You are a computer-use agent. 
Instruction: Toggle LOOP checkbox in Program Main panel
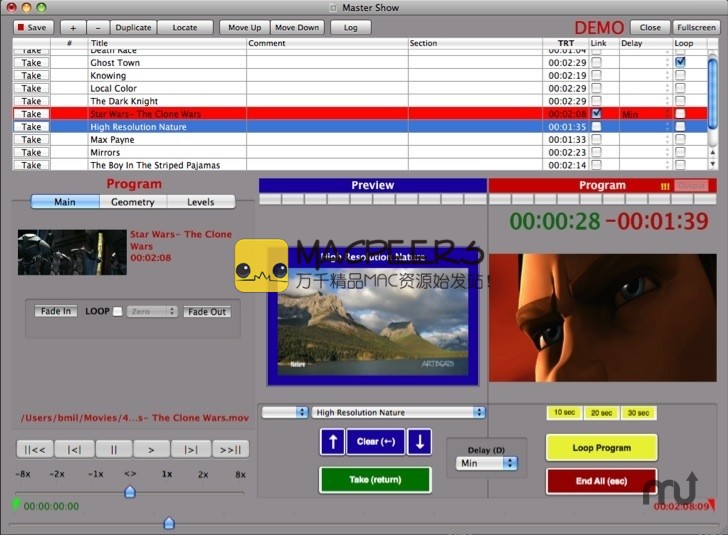tap(117, 311)
